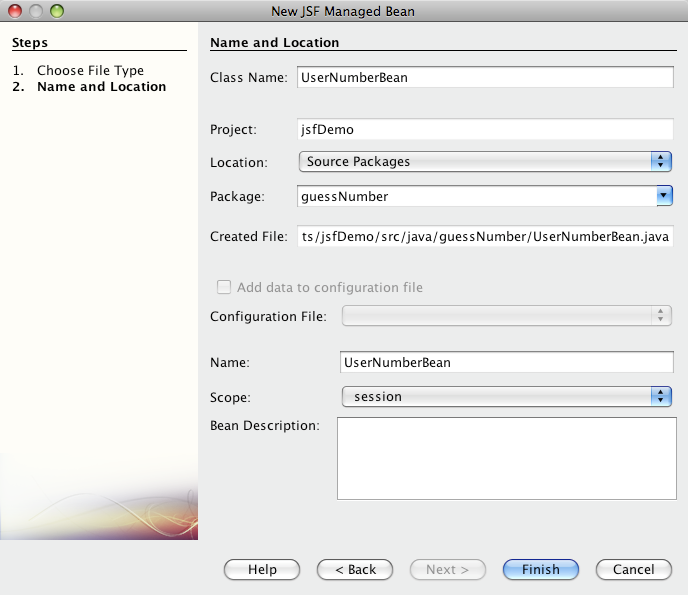Click the Next > button

[448, 570]
